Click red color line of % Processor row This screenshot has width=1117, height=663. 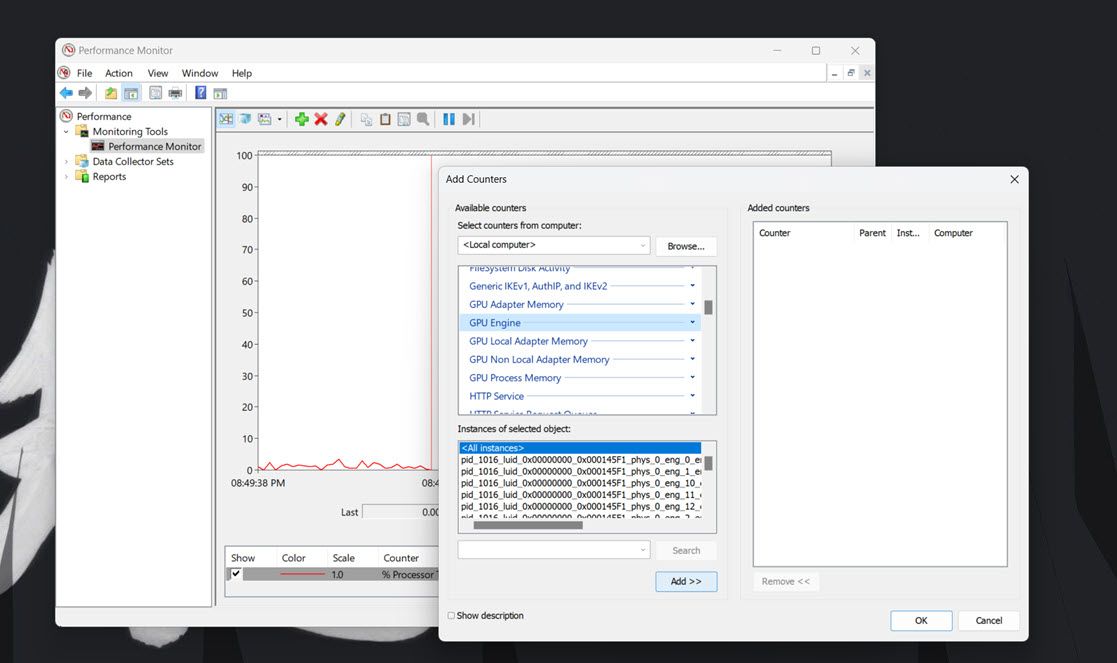[x=302, y=574]
